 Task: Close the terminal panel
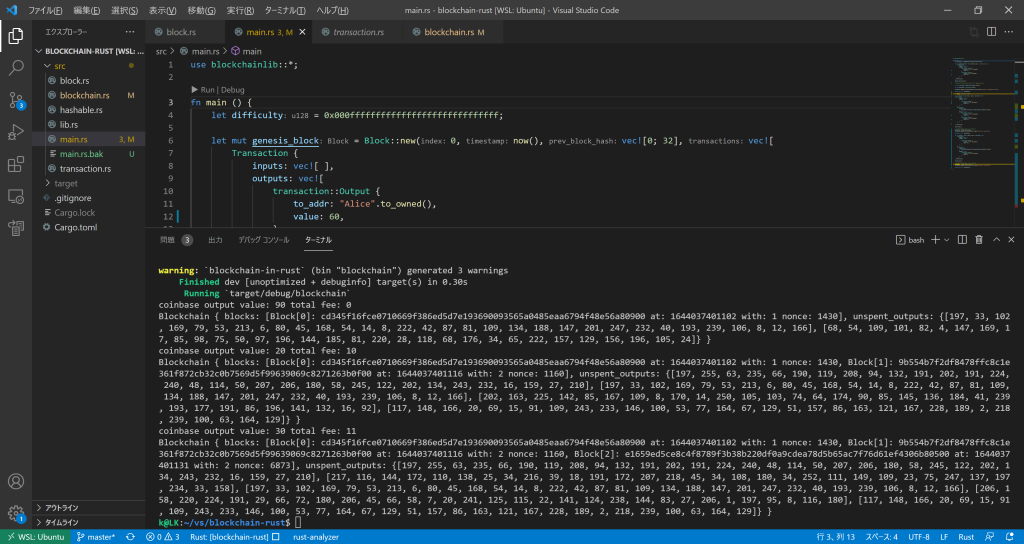[x=1012, y=240]
